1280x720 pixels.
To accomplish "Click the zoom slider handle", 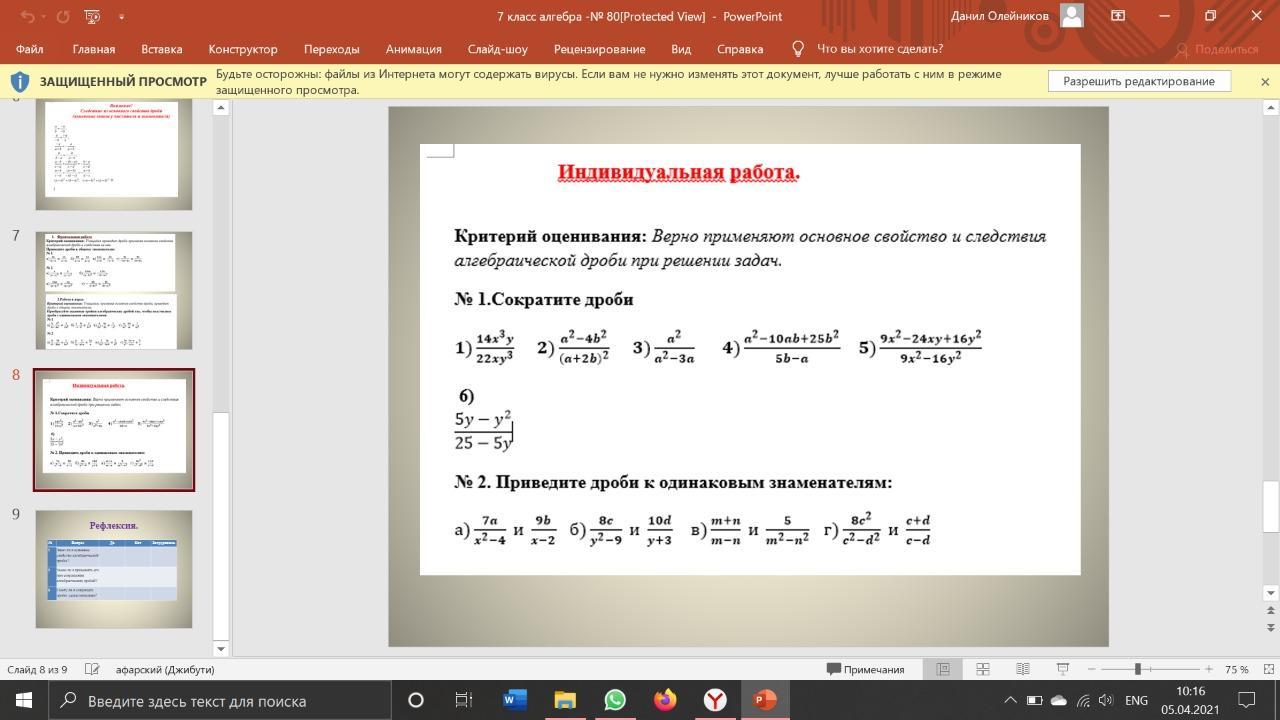I will [x=1137, y=669].
